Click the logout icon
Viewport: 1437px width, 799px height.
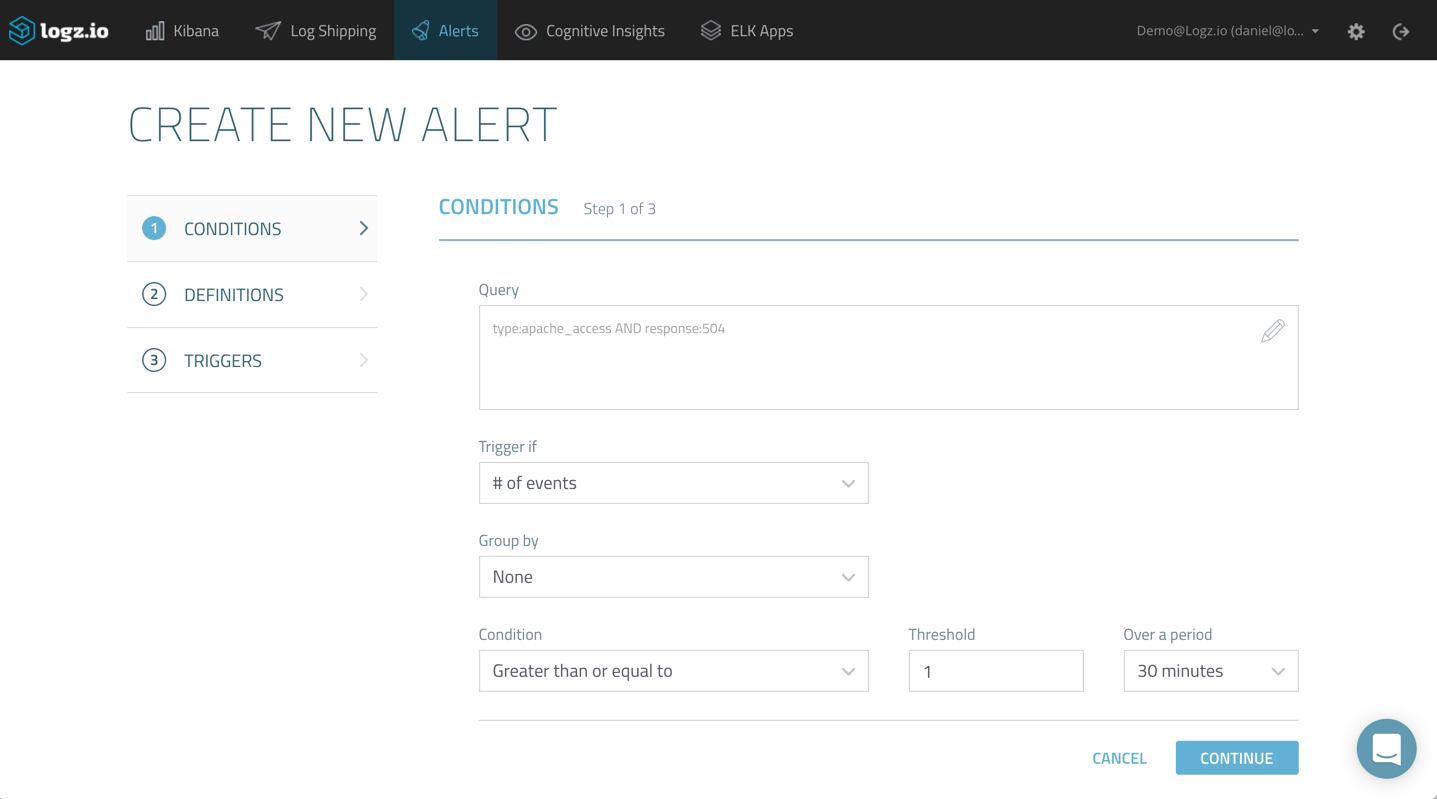[1401, 31]
